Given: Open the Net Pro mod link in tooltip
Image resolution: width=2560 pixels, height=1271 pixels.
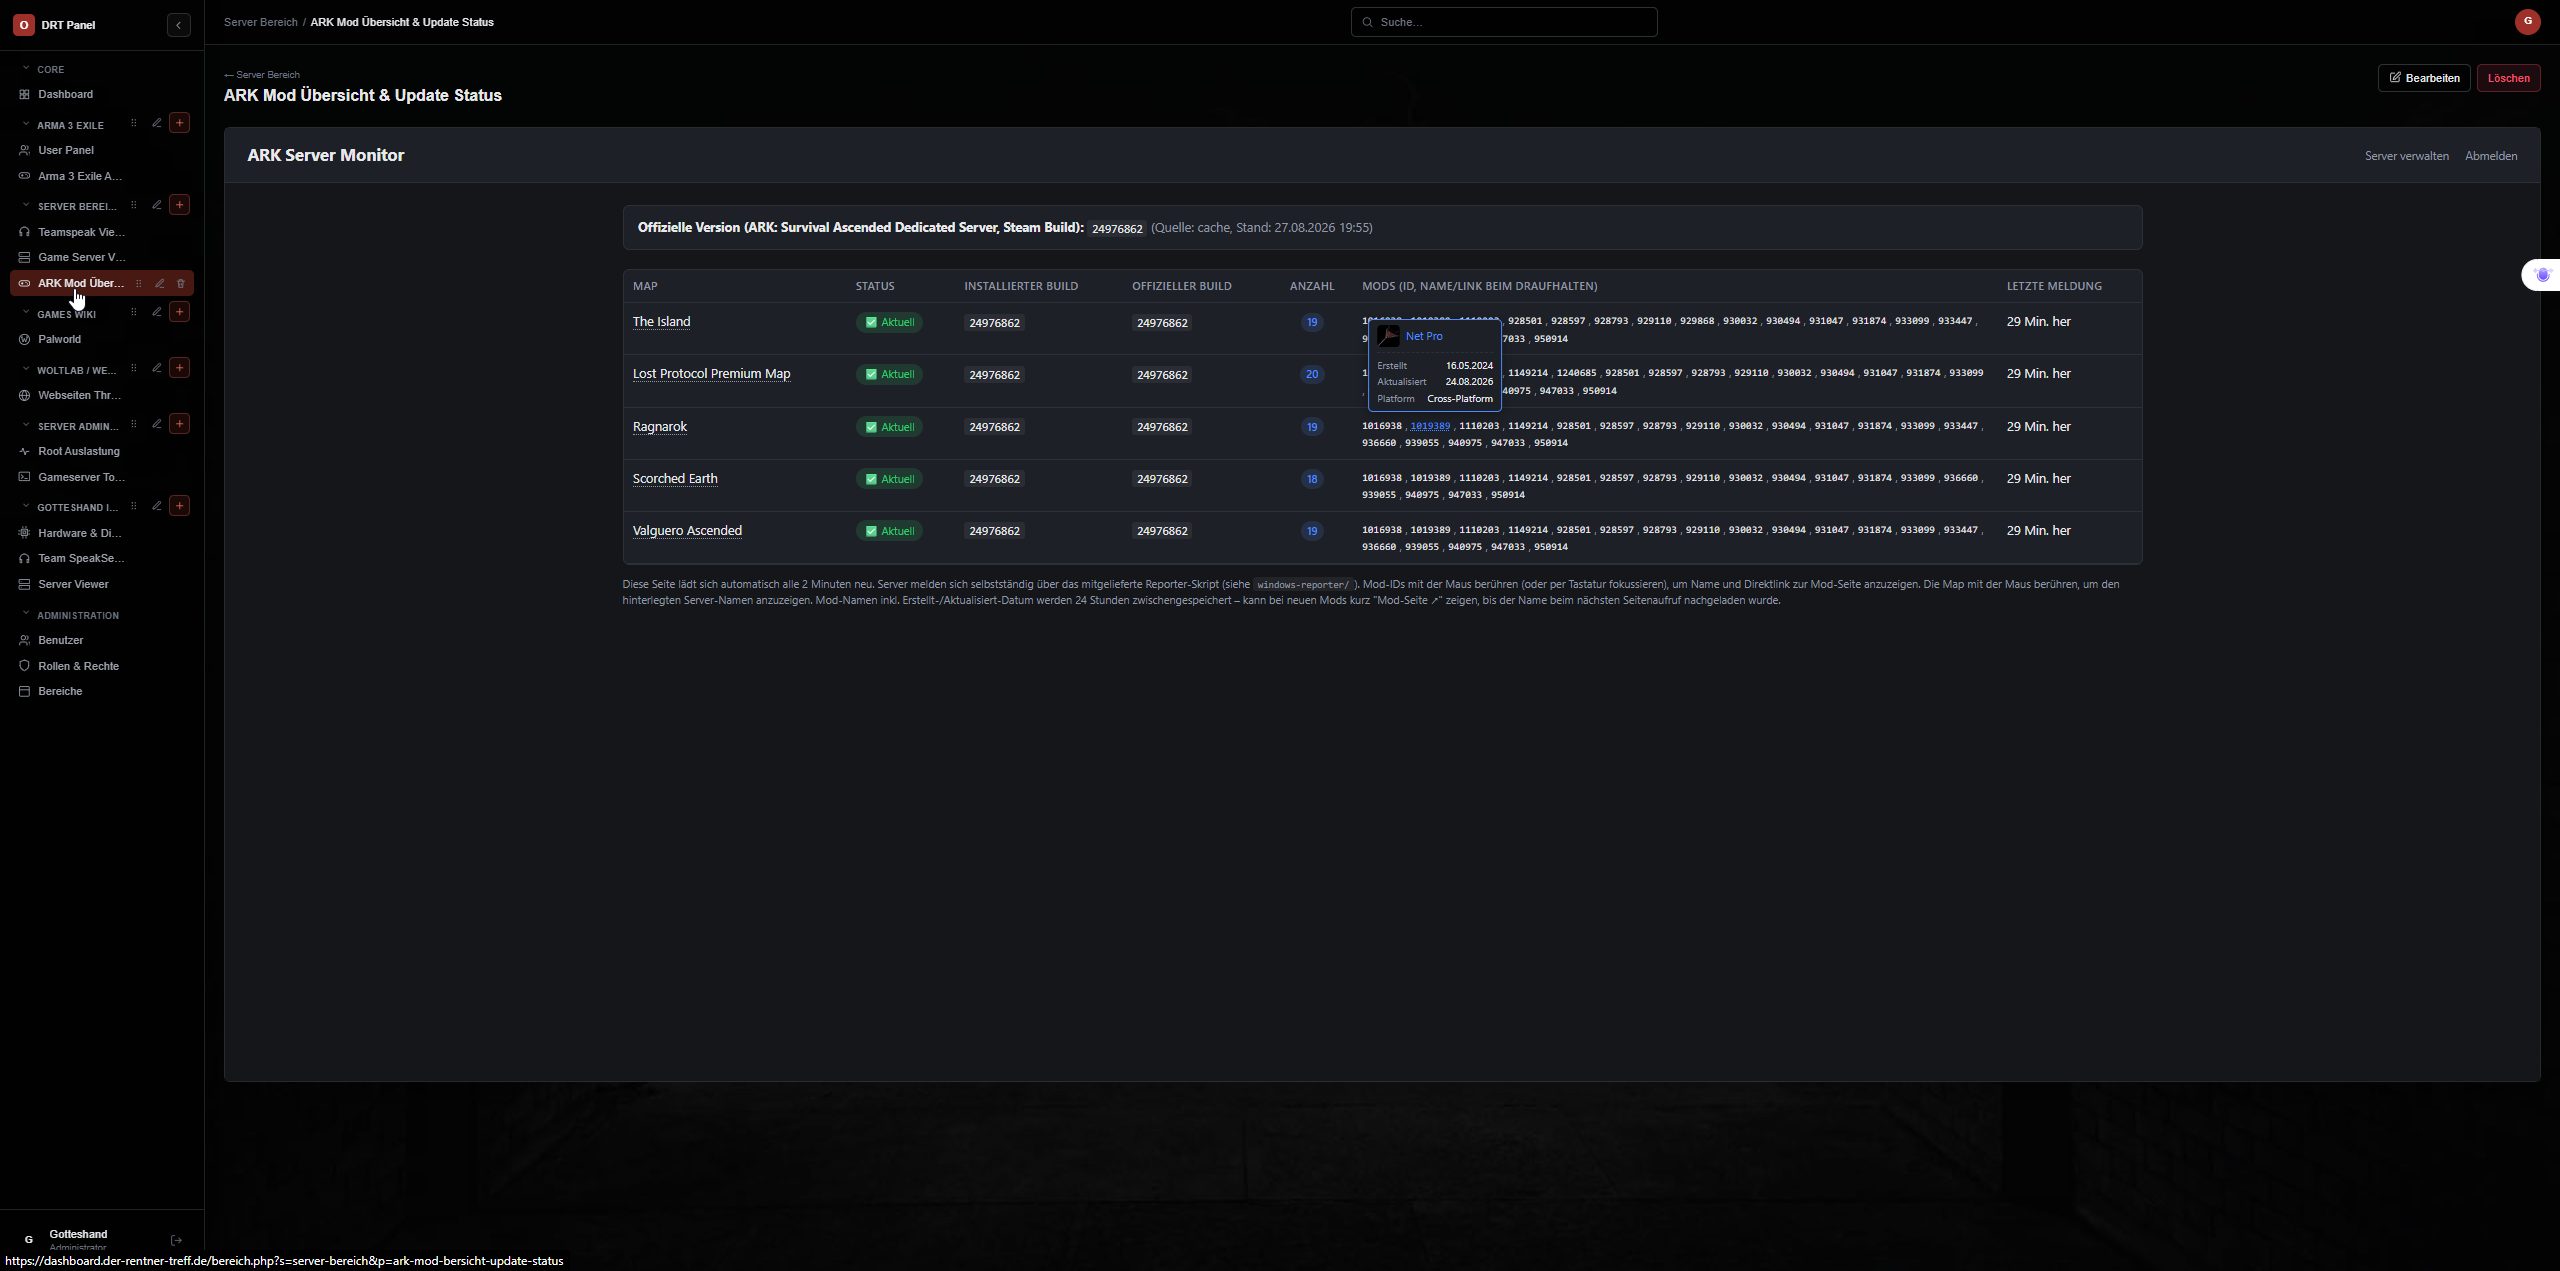Looking at the screenshot, I should 1424,336.
